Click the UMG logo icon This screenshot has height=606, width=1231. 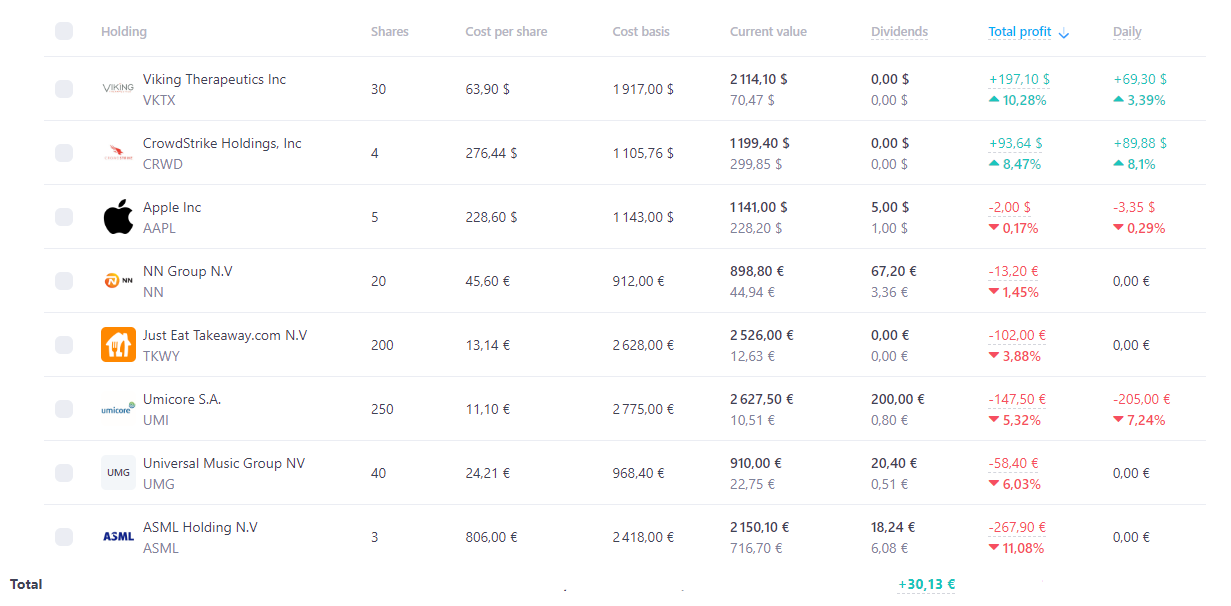[x=118, y=473]
